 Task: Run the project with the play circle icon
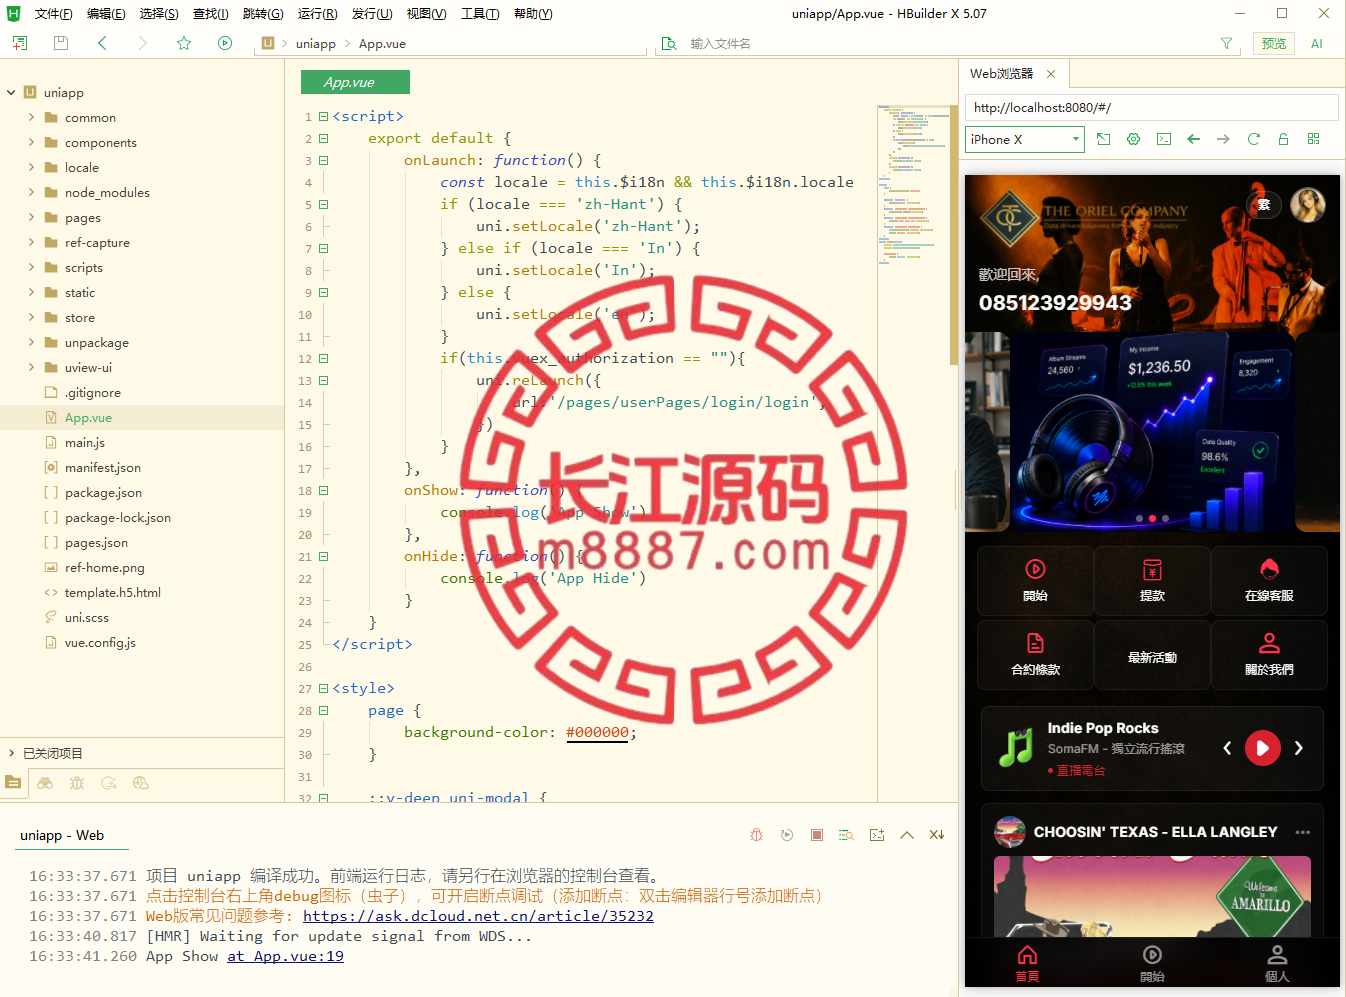(x=225, y=43)
